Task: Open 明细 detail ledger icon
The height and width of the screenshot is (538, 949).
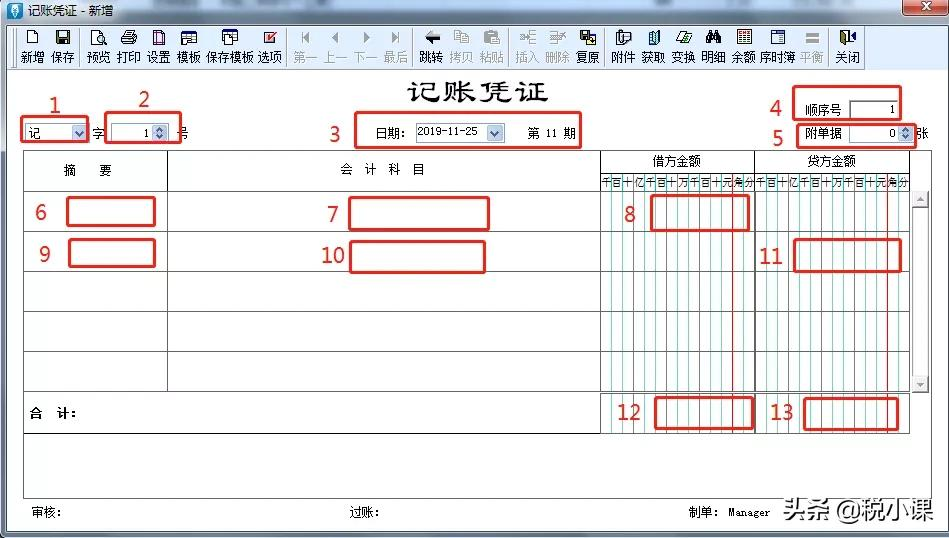Action: [x=713, y=47]
